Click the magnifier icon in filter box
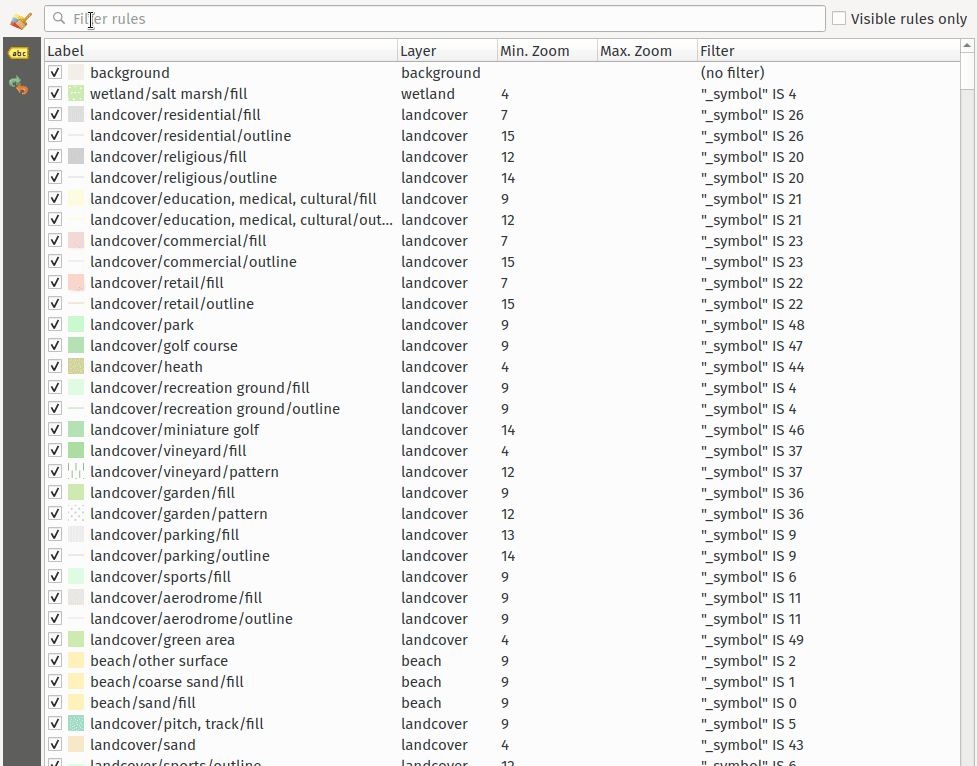This screenshot has width=977, height=766. (x=60, y=19)
